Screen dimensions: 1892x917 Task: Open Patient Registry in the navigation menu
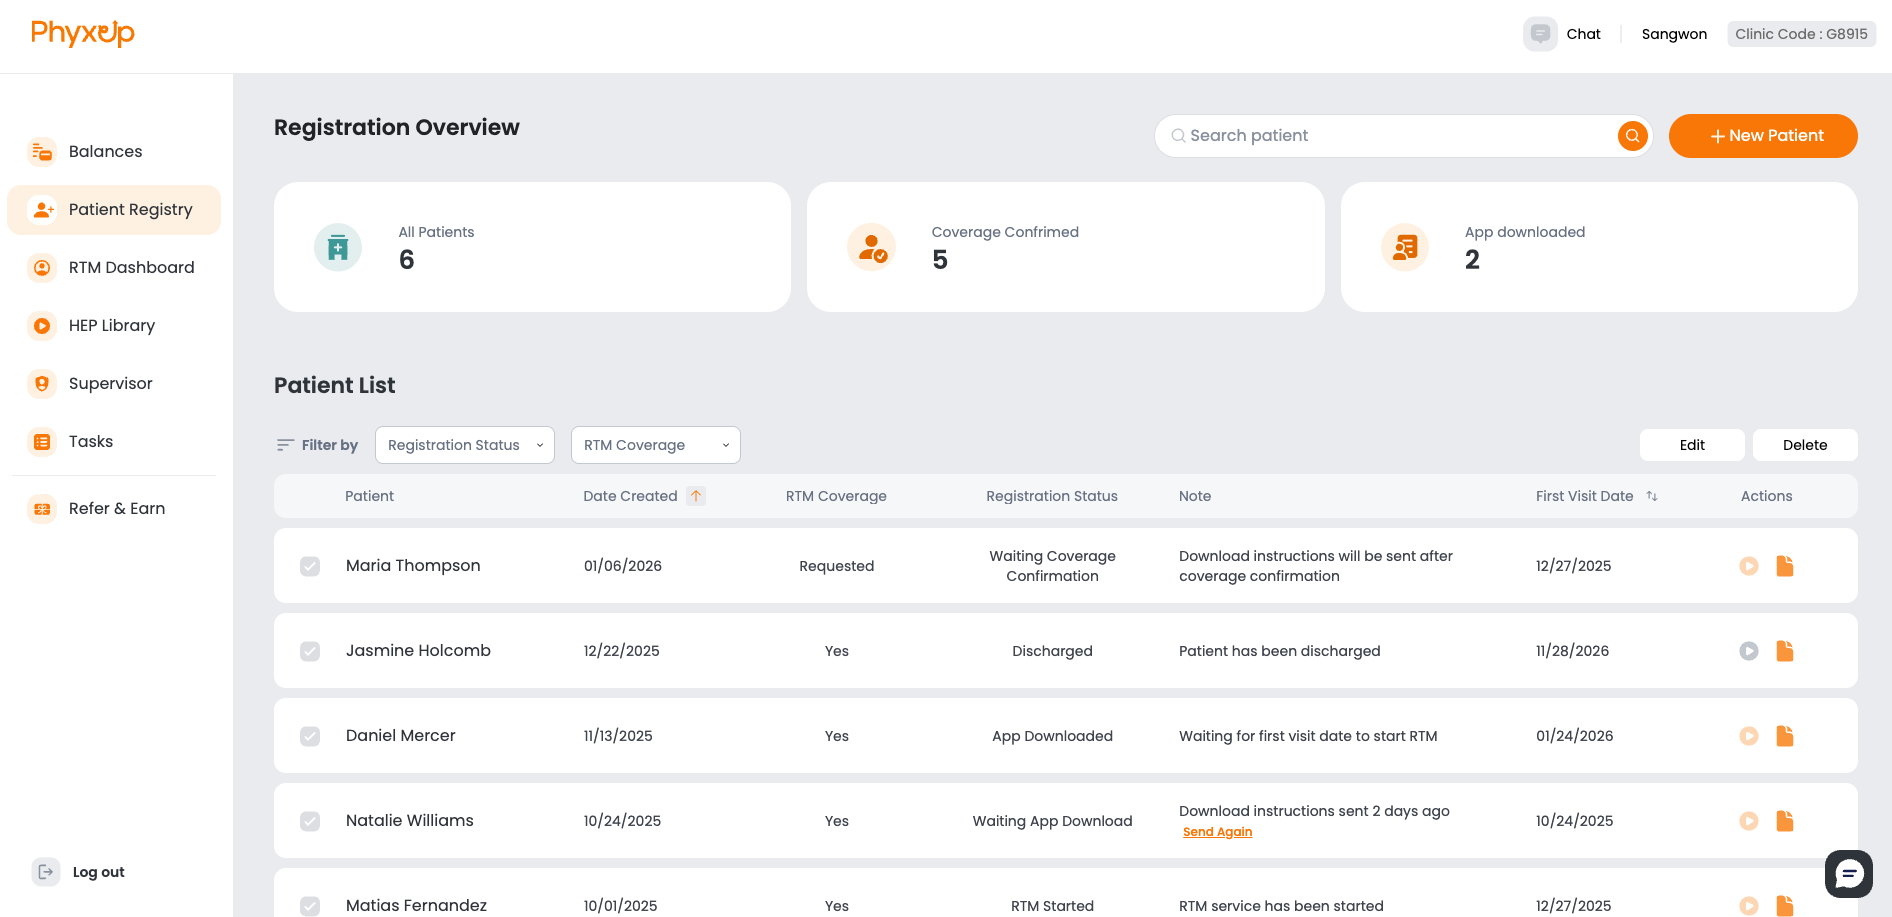pyautogui.click(x=130, y=209)
